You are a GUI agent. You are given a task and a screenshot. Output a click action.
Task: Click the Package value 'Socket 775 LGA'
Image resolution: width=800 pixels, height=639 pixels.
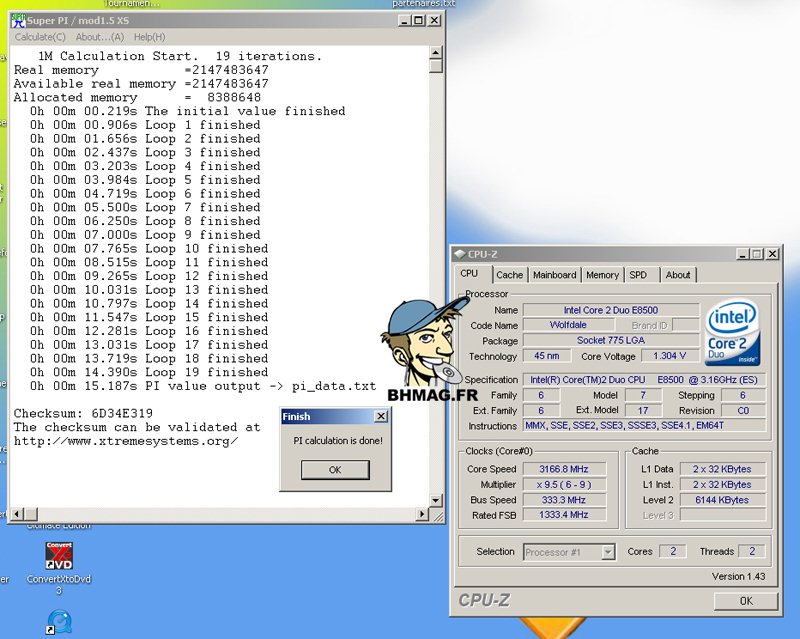(x=611, y=340)
